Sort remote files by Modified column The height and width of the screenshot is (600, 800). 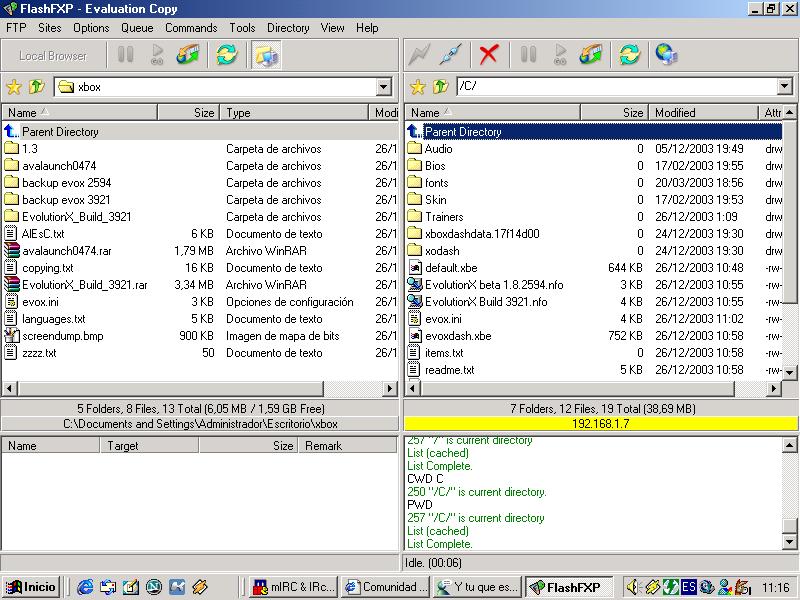pyautogui.click(x=703, y=113)
